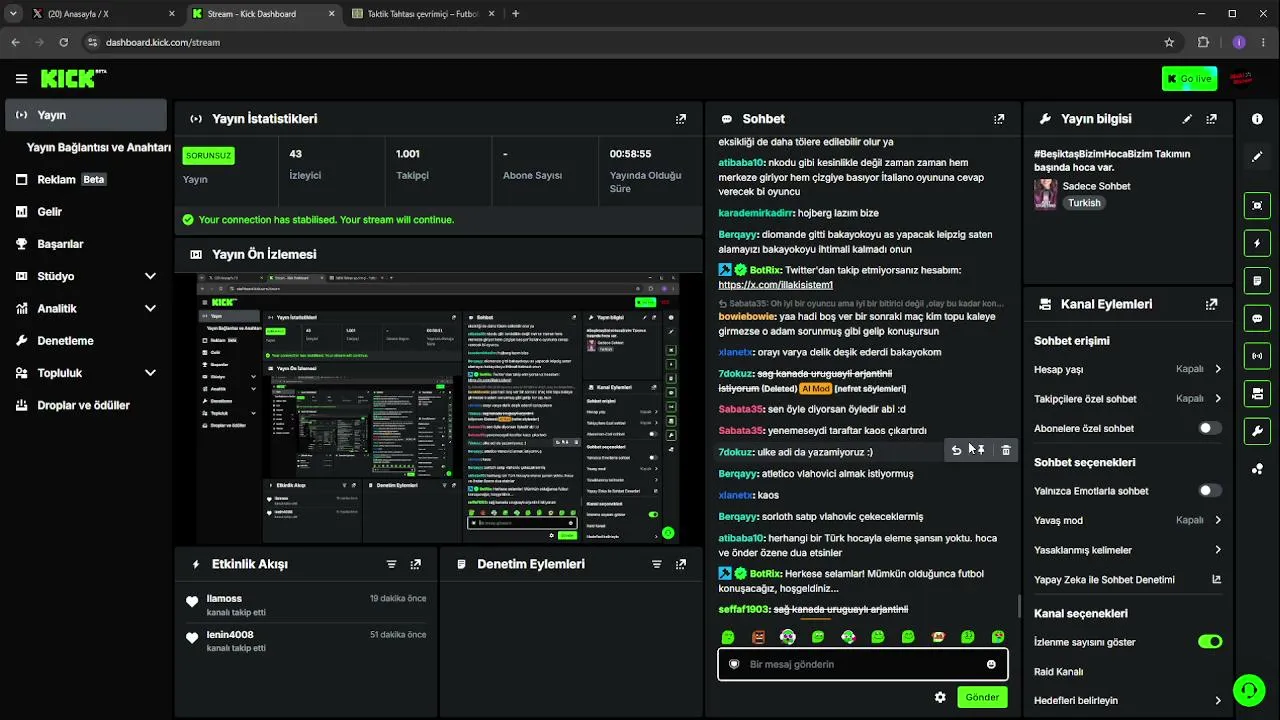Open Yapay Zeka ile Sohbet Denetimi link

tap(1127, 580)
